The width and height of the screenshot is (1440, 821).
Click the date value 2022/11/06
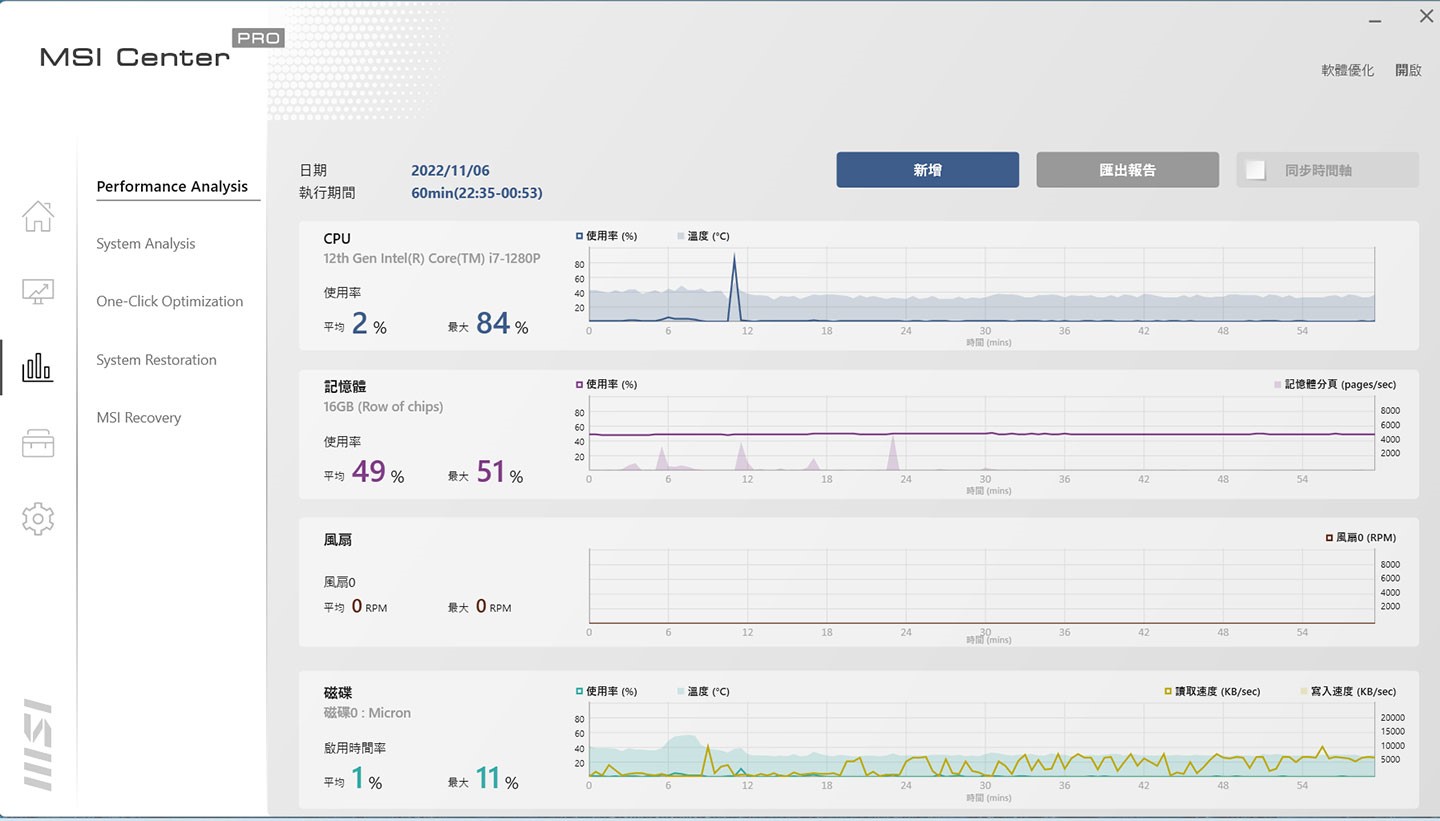450,171
